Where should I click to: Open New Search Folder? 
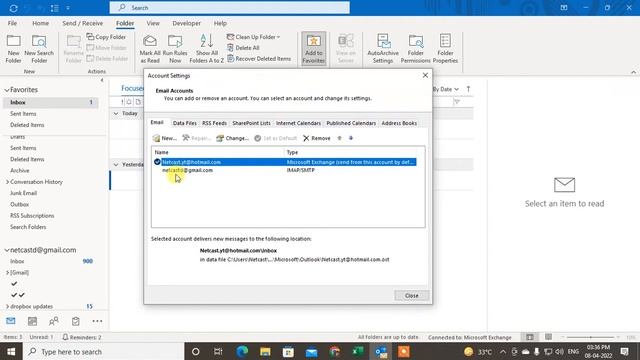click(39, 49)
